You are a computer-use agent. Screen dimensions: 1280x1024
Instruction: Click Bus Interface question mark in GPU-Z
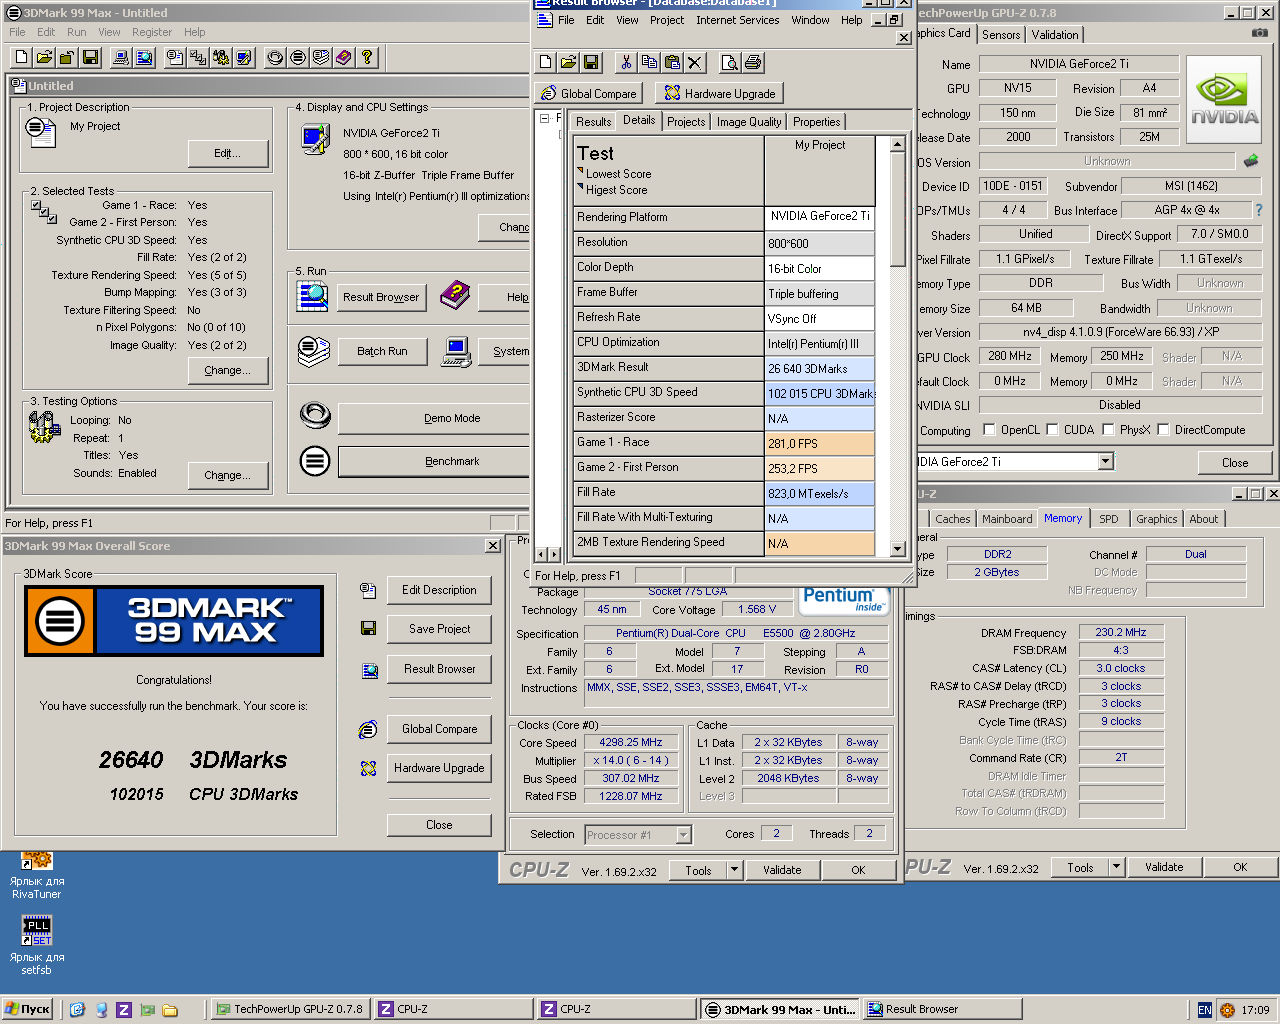[x=1259, y=210]
